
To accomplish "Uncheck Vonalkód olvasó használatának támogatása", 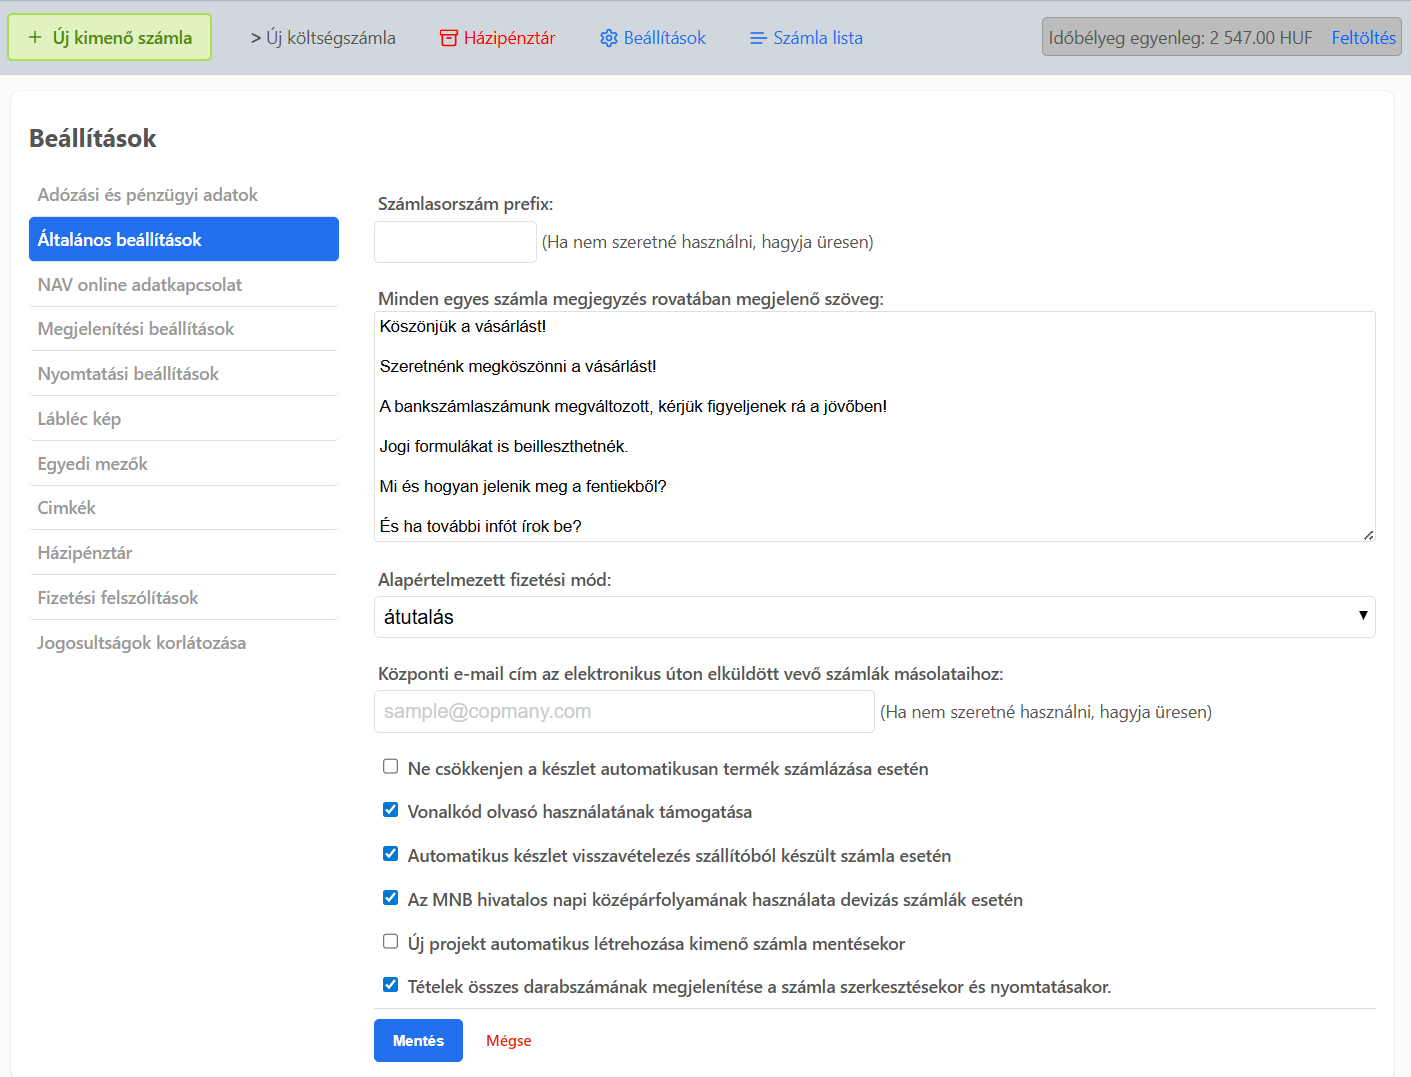I will [x=390, y=810].
